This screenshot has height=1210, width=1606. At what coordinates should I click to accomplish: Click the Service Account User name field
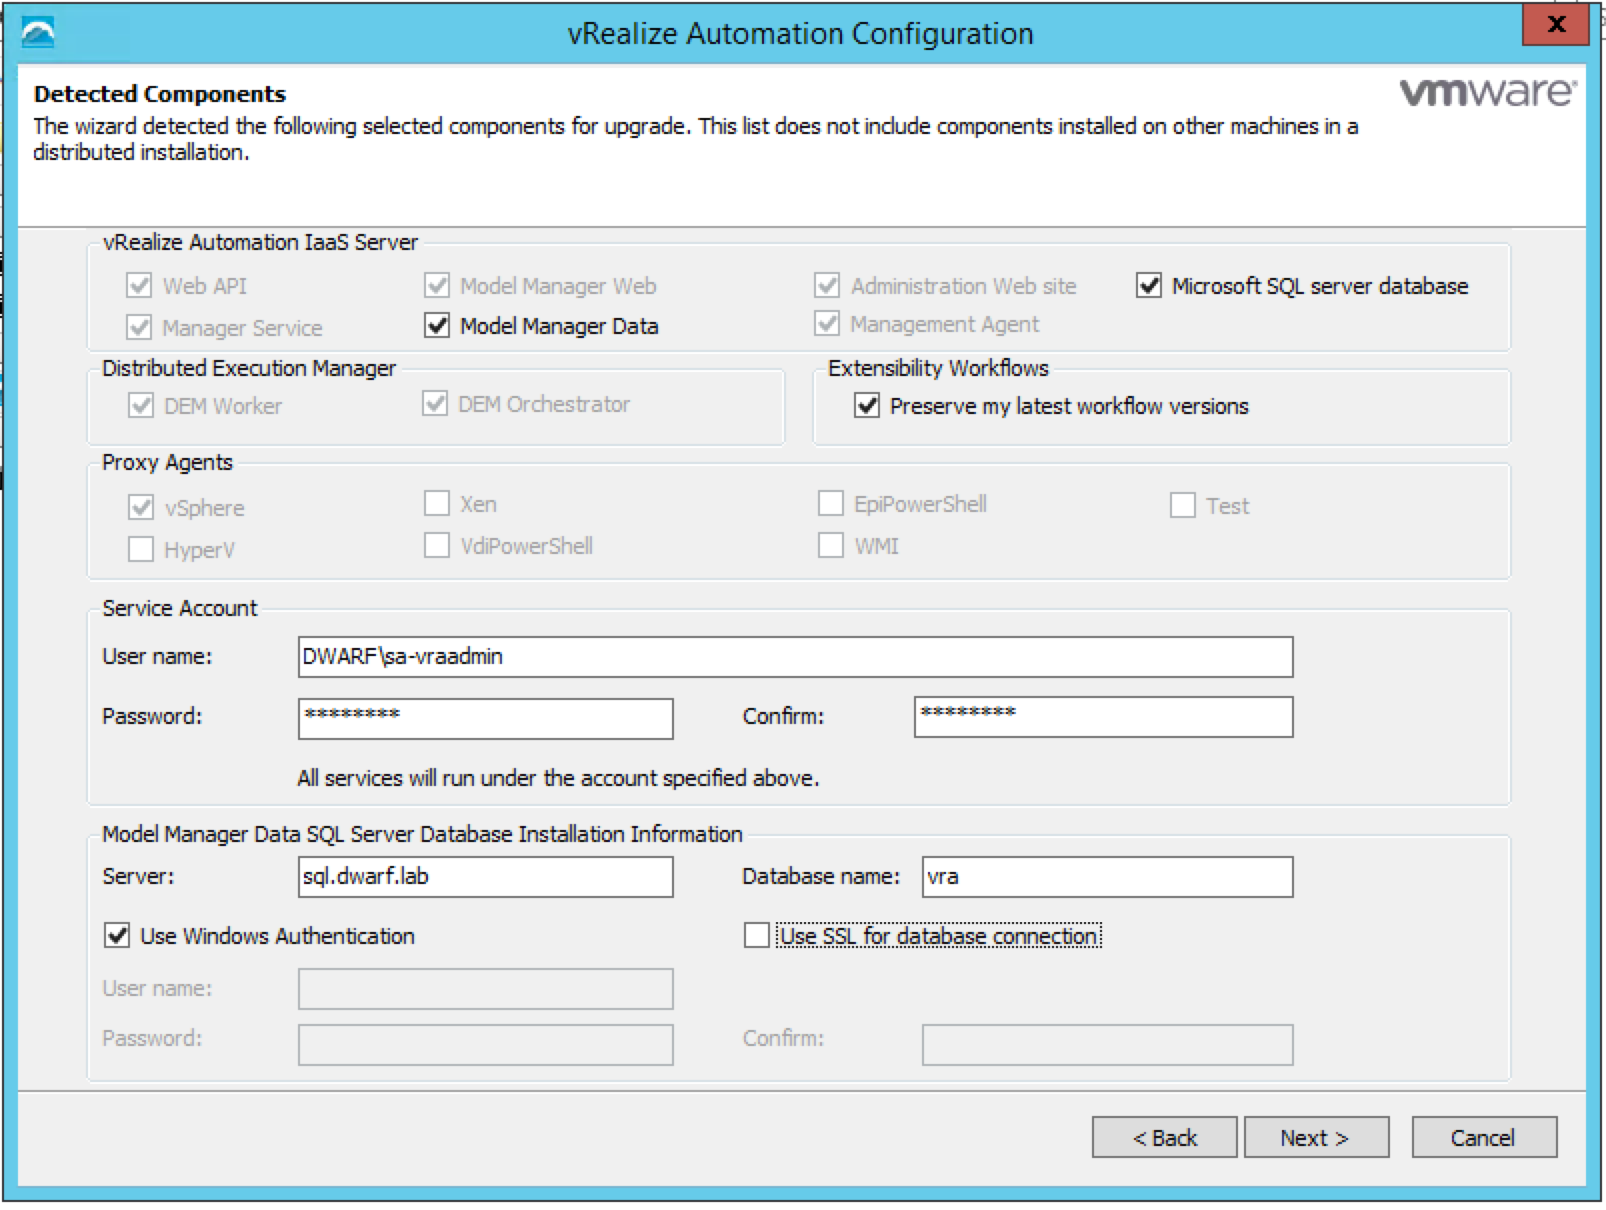pos(795,657)
